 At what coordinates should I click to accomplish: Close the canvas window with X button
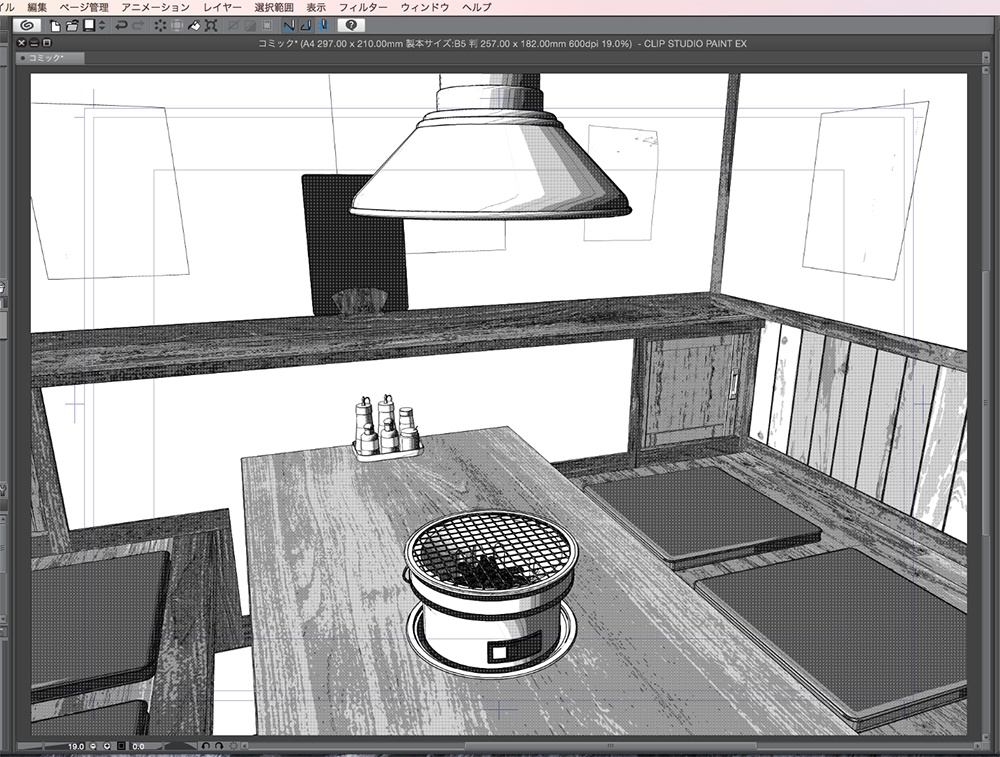(x=21, y=43)
